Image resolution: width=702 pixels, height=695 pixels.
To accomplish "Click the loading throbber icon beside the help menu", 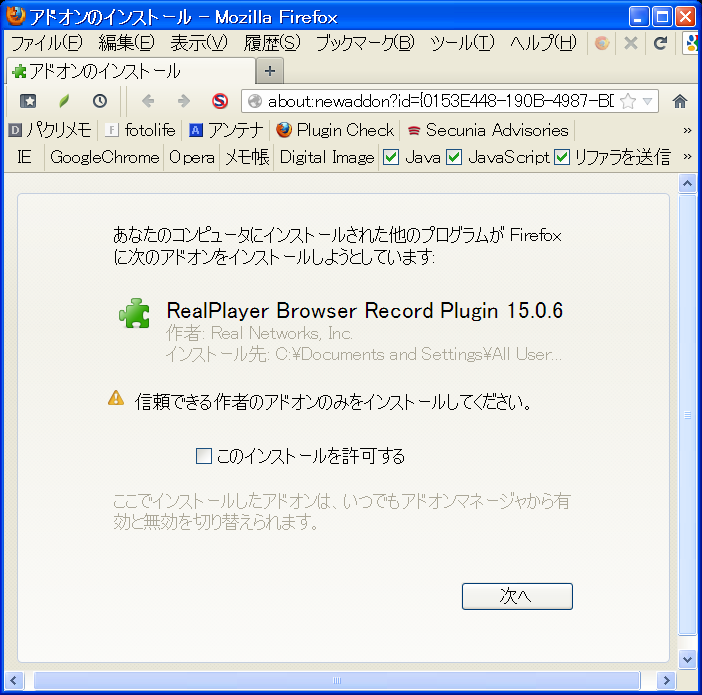I will click(x=602, y=43).
